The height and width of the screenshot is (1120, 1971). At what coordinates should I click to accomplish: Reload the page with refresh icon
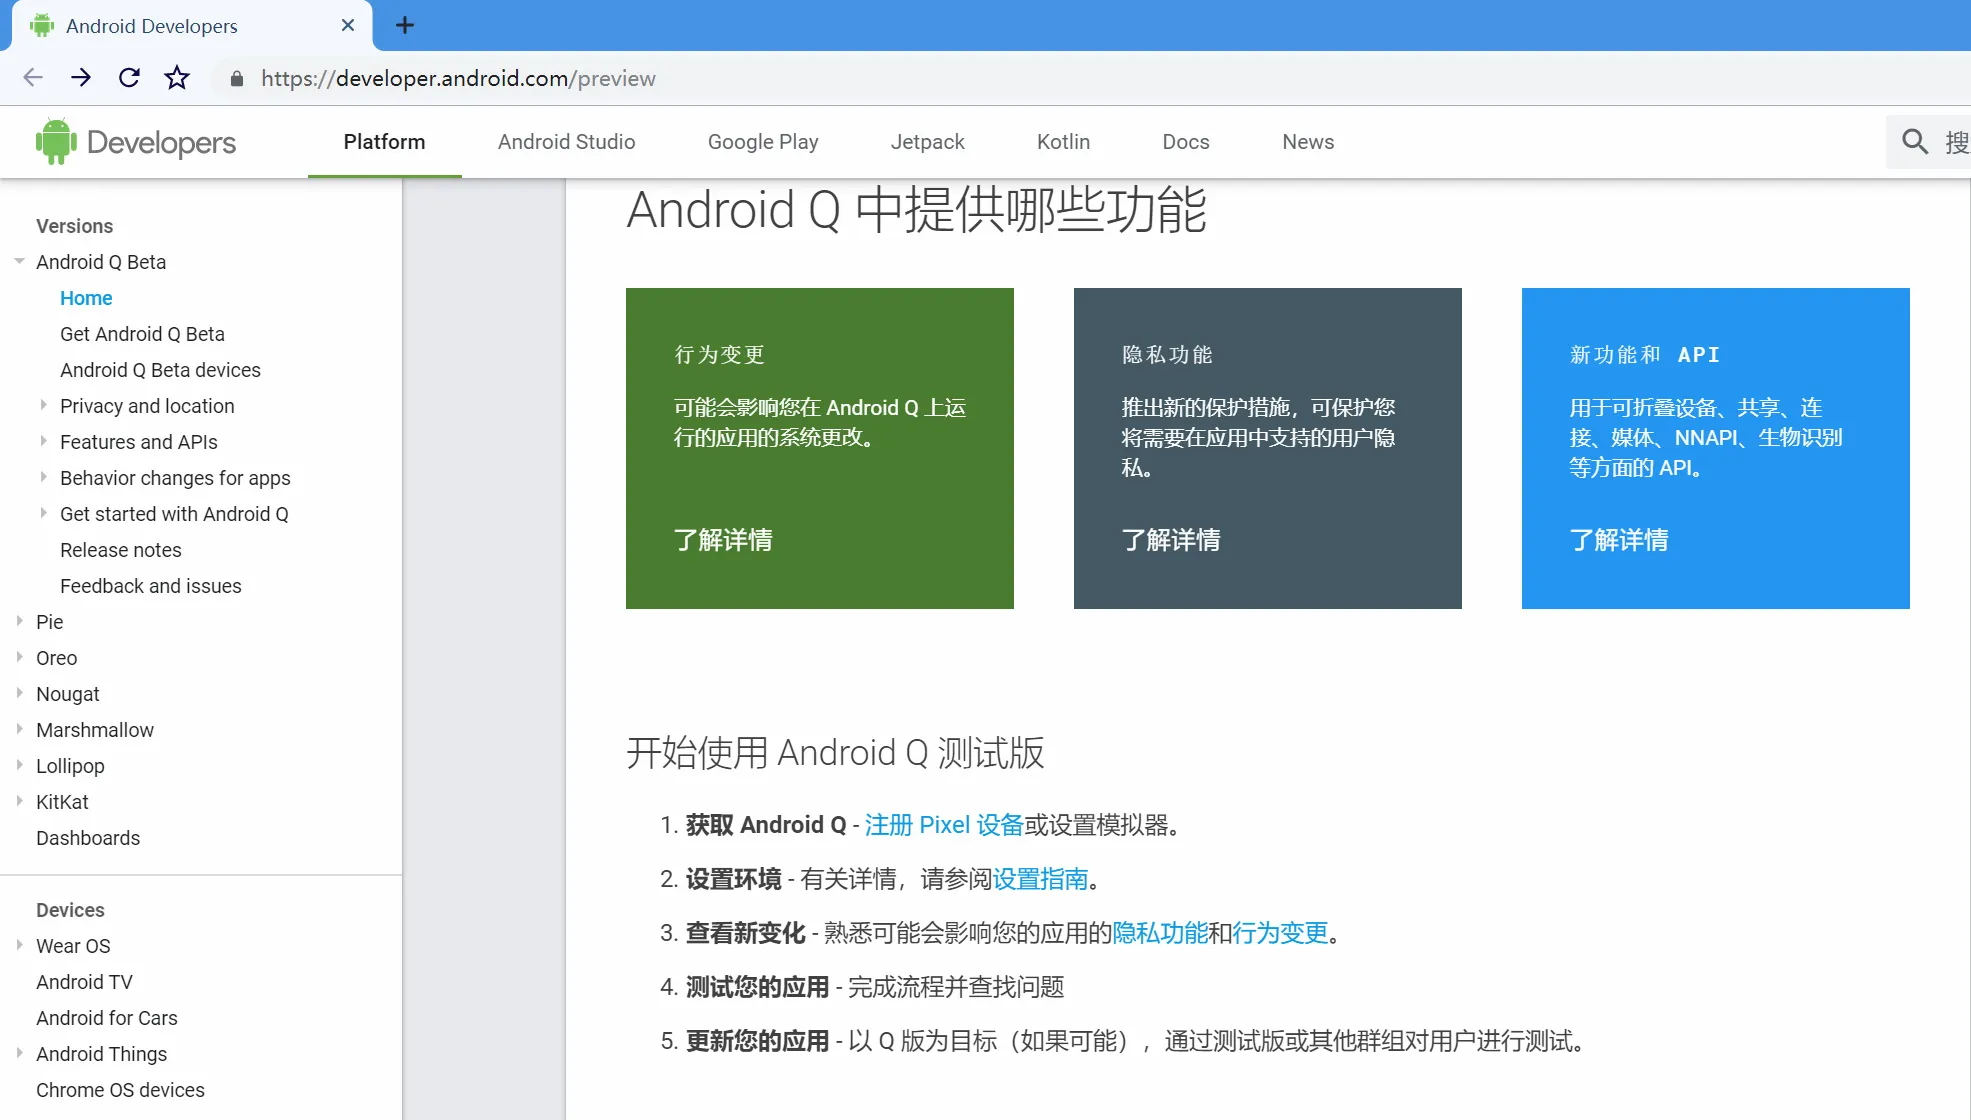point(129,78)
